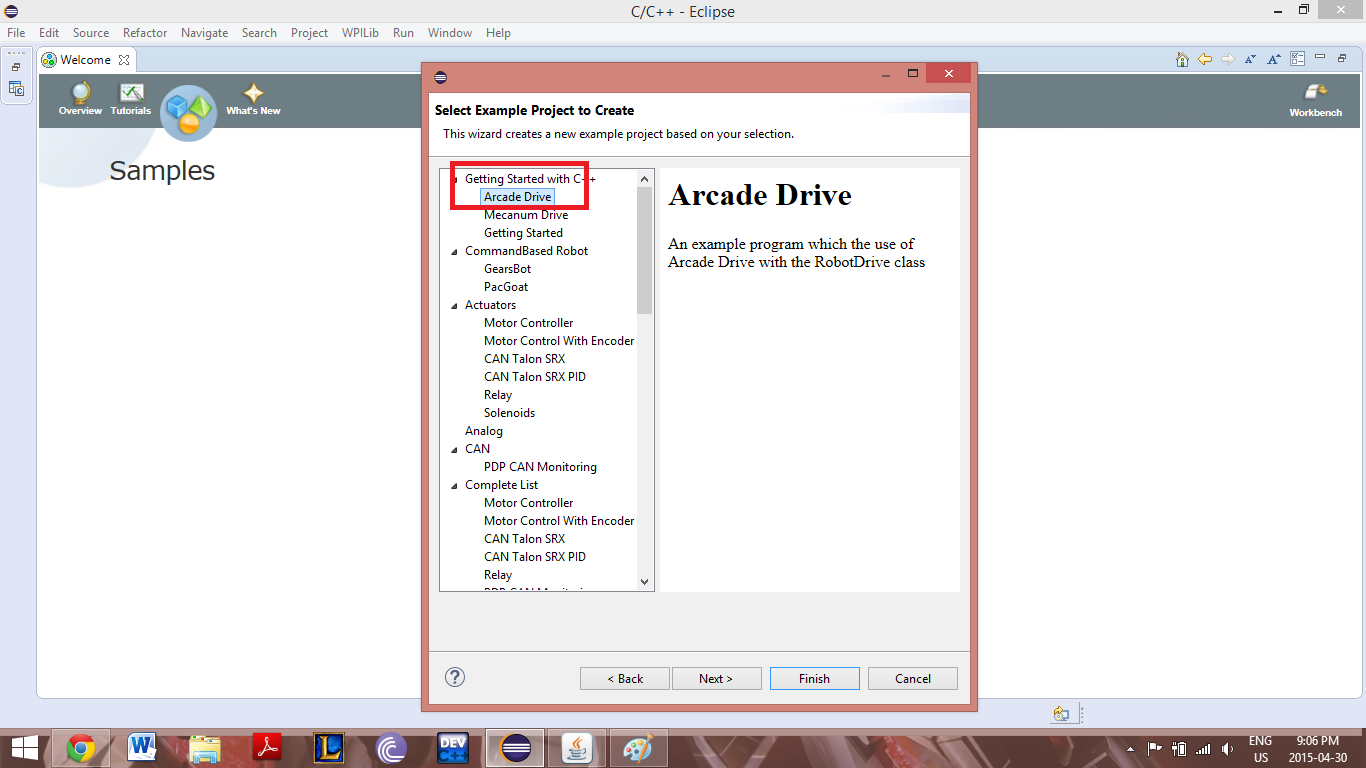Click the Restore icon in left trim
Image resolution: width=1366 pixels, height=768 pixels.
[16, 67]
